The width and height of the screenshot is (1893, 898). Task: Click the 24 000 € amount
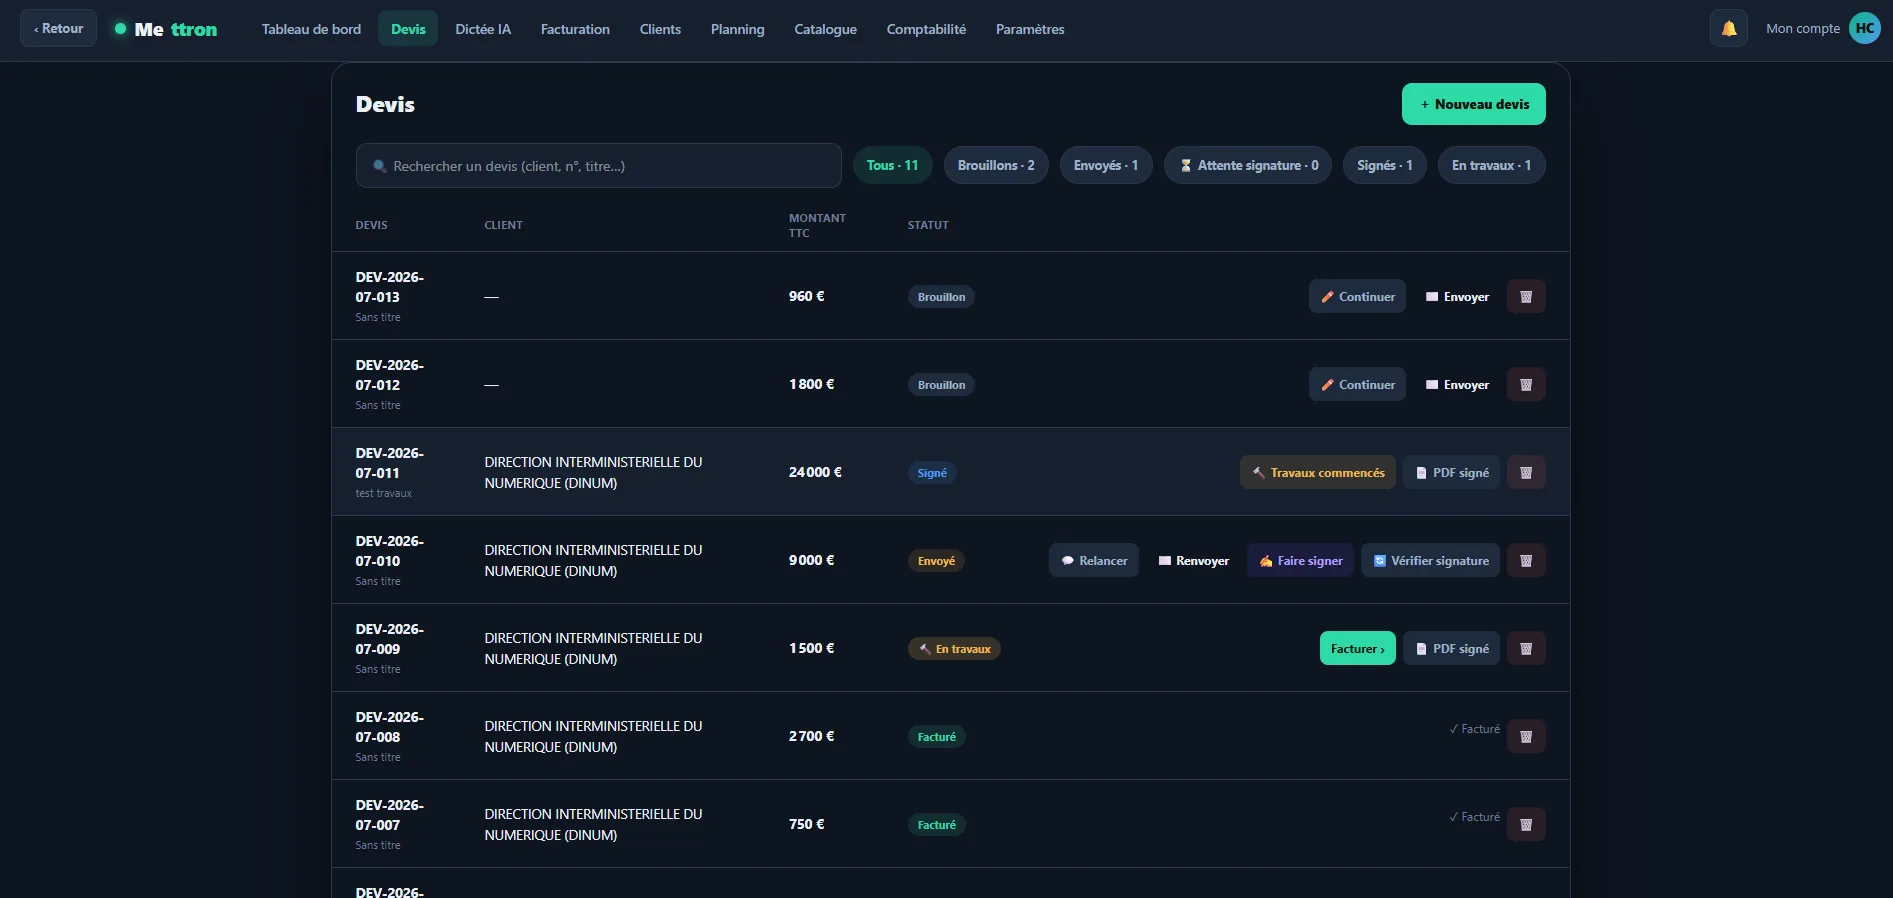(x=815, y=472)
